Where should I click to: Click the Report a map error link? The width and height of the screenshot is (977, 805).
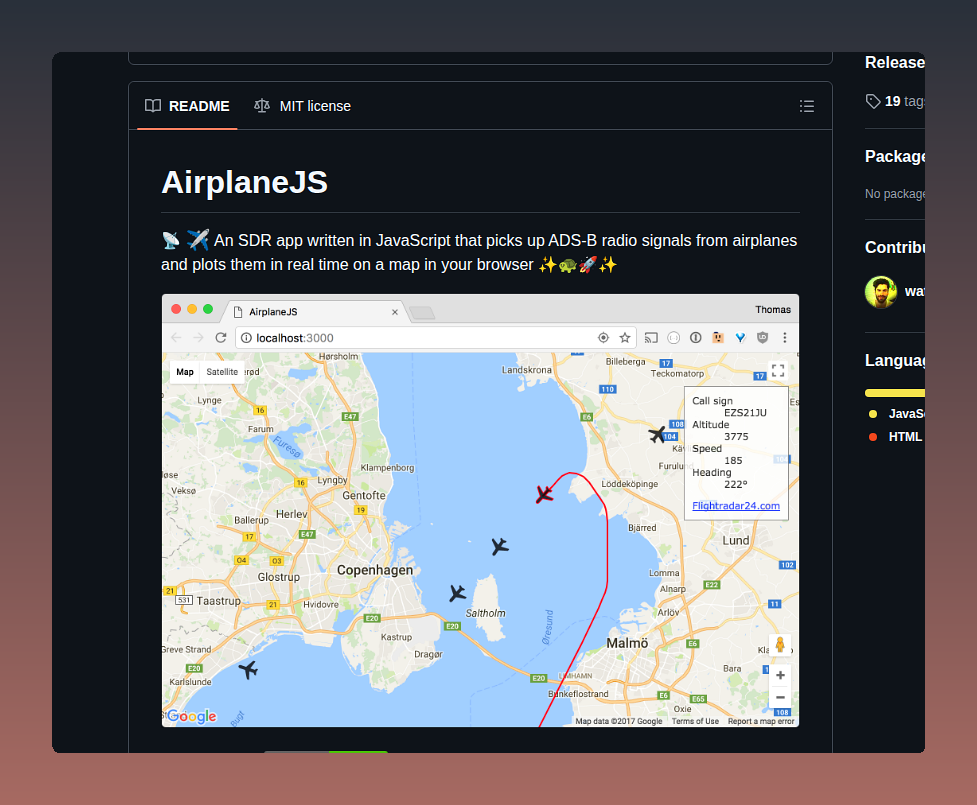[x=761, y=721]
